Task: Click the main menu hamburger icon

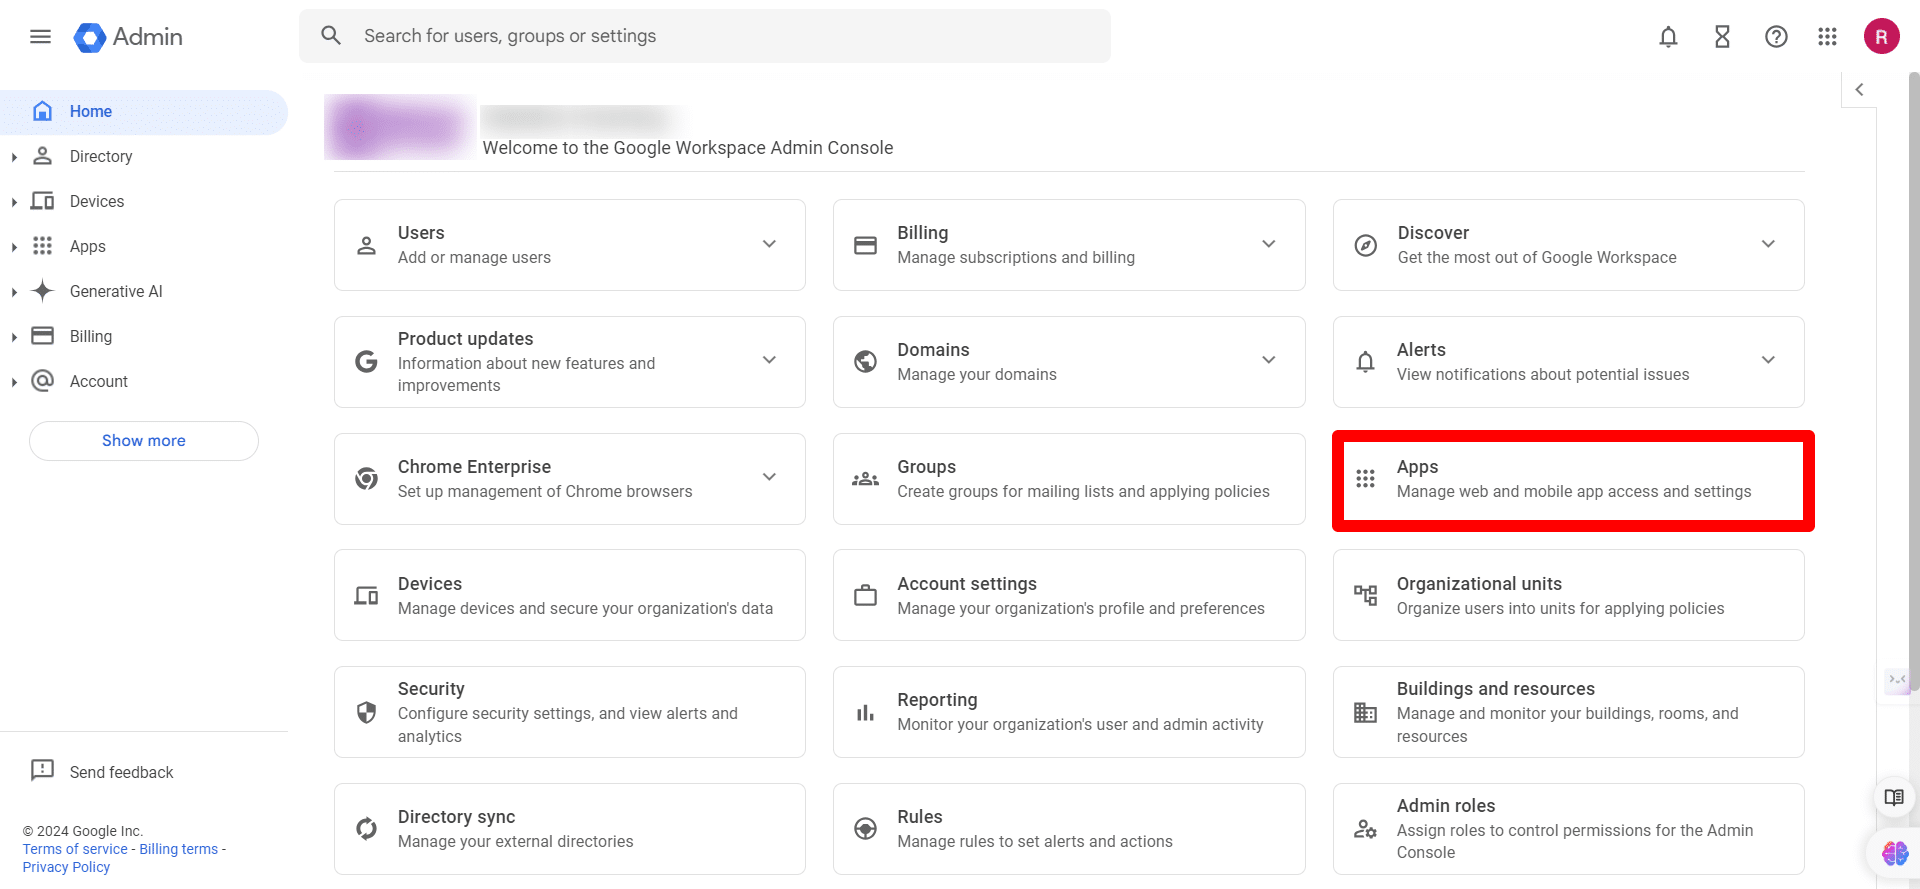Action: click(x=40, y=37)
